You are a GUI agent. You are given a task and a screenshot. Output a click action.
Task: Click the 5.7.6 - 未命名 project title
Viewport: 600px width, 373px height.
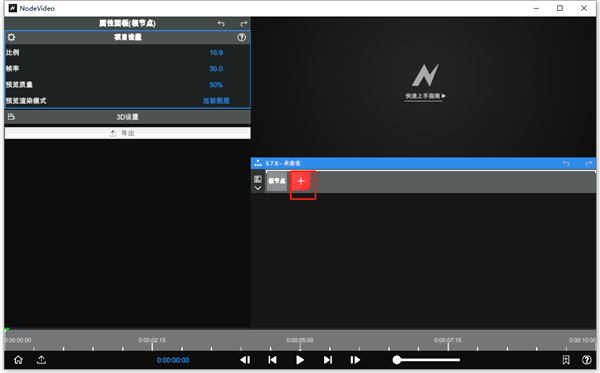[283, 163]
